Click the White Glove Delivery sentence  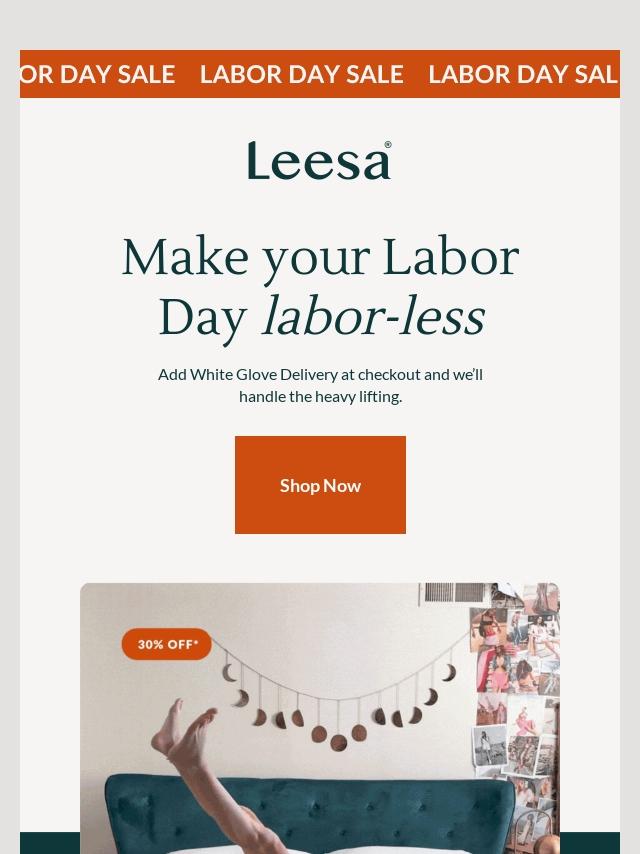[x=320, y=375]
